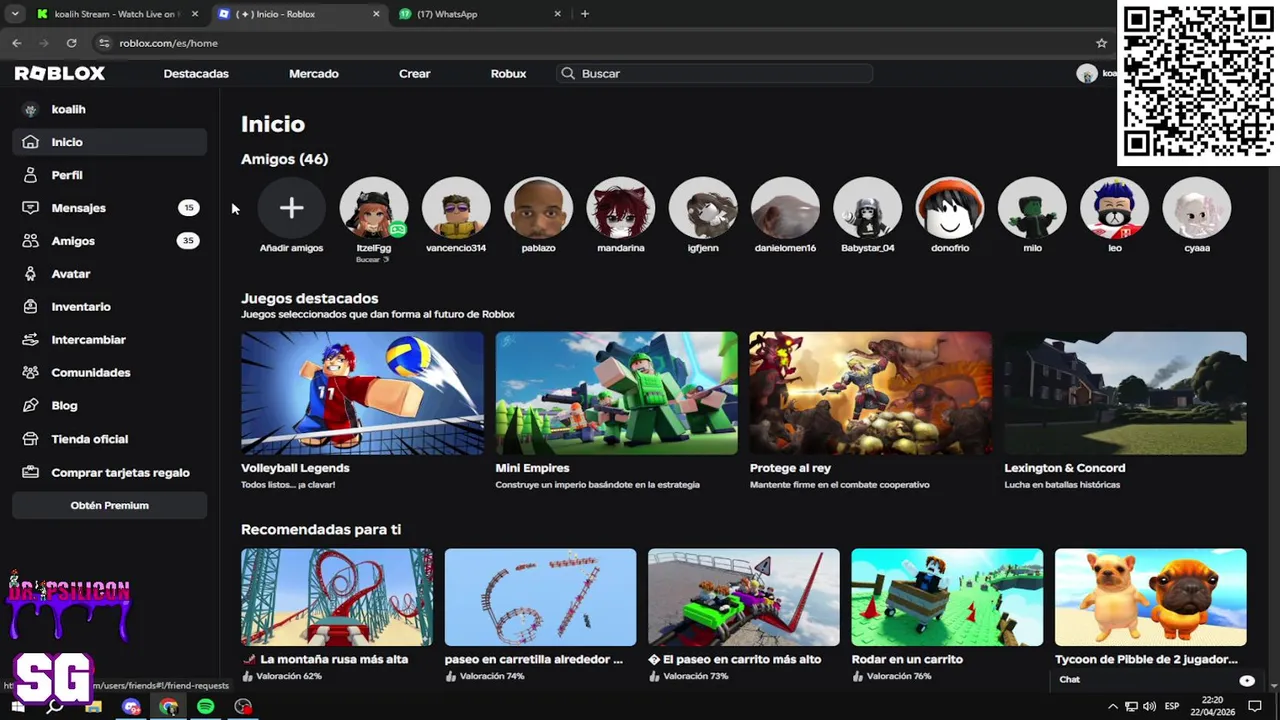1280x720 pixels.
Task: Click the Obtén Premium button
Action: (109, 505)
